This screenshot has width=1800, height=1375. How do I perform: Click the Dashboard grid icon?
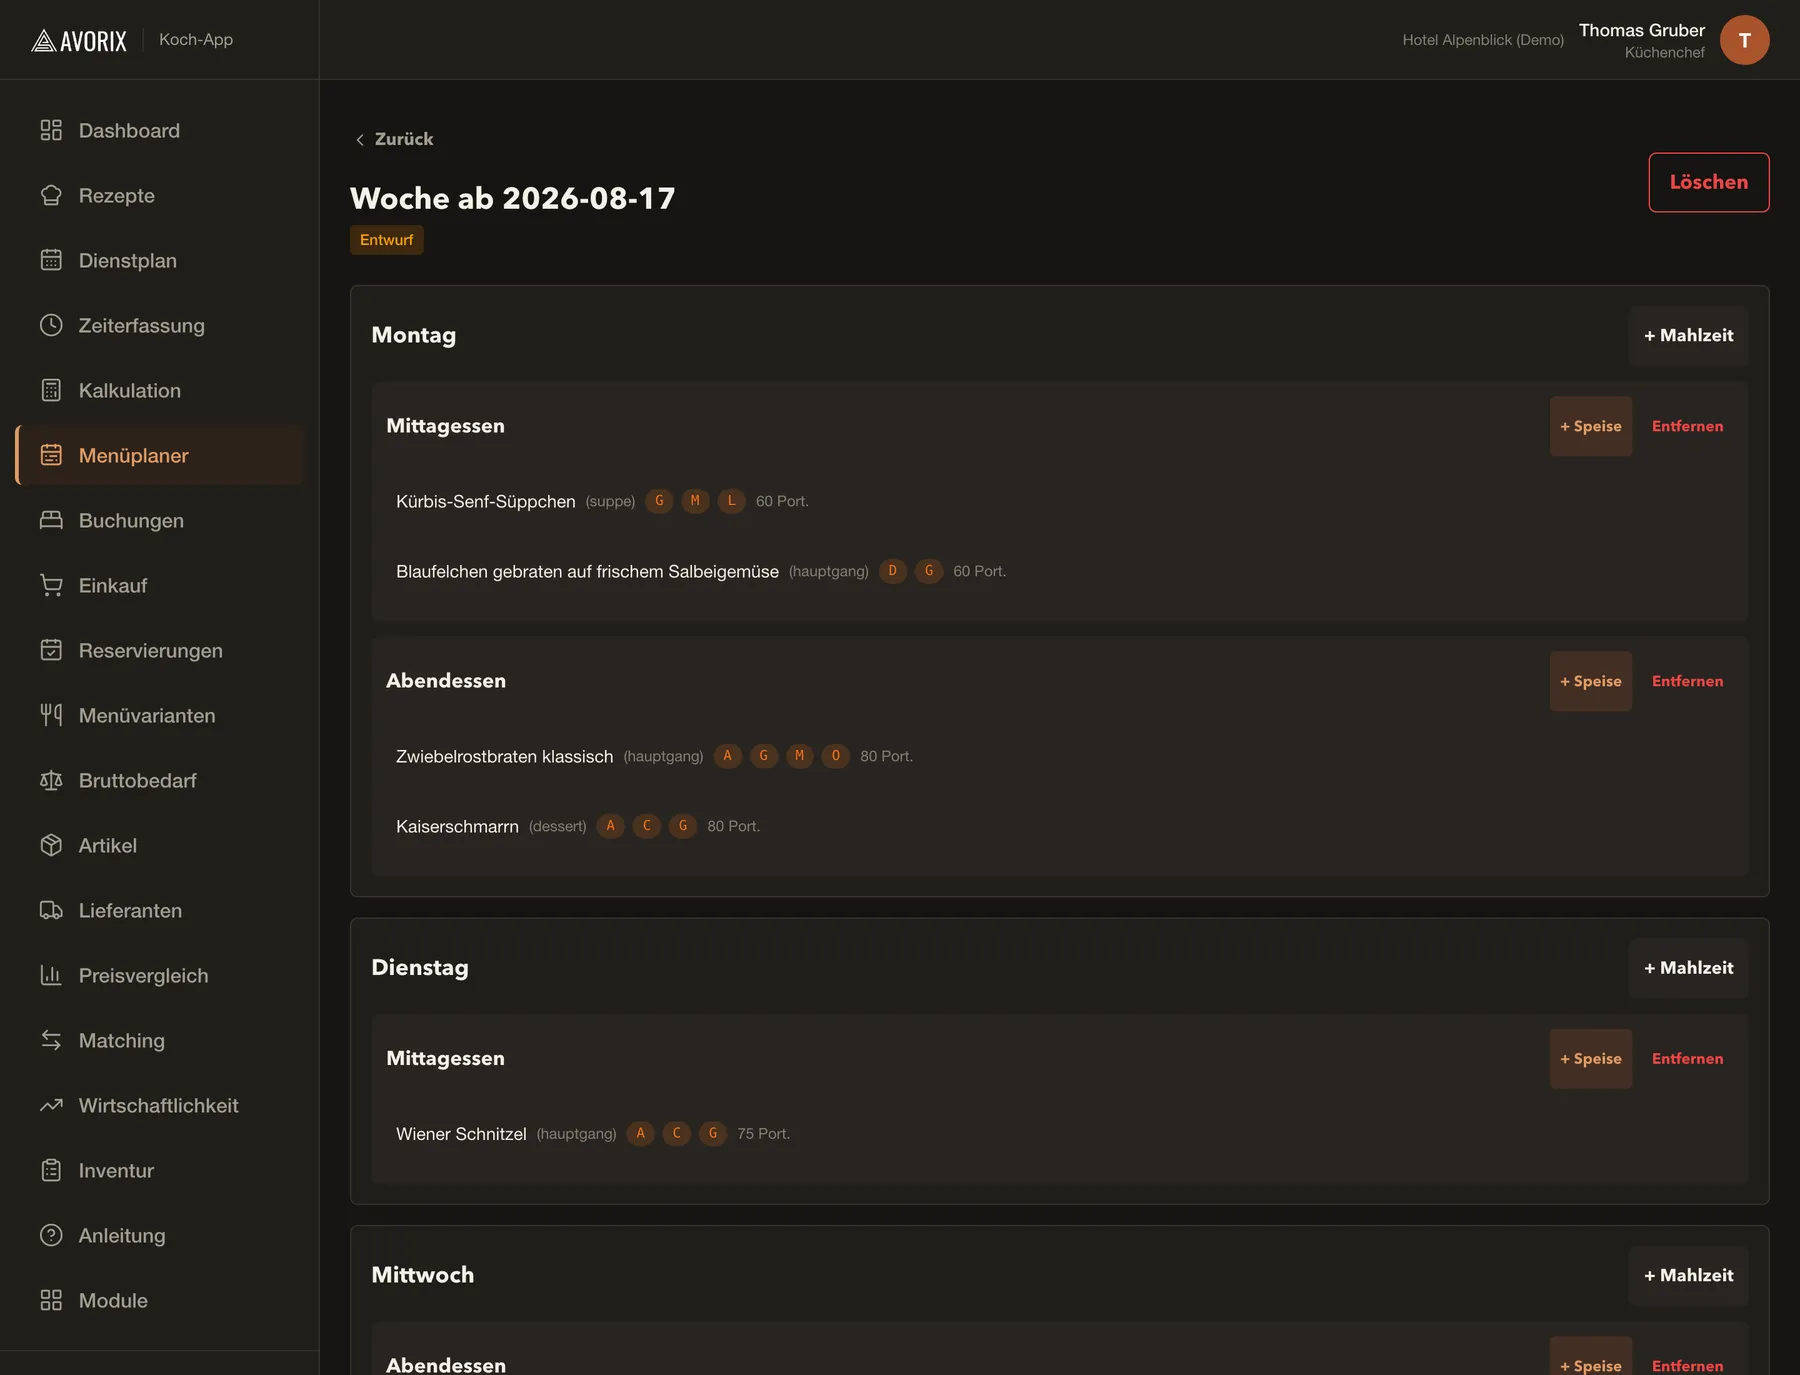tap(51, 130)
